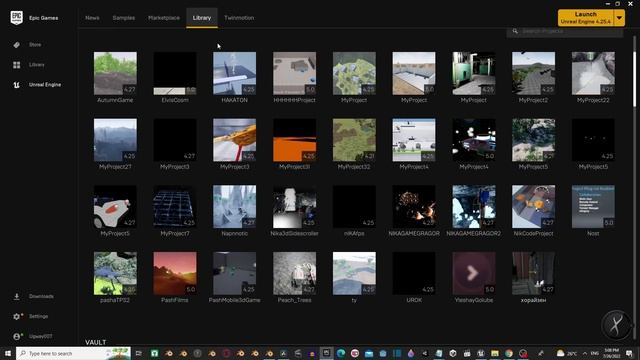Click the NIKAGAMEGRAGOR project name
Screen dimensions: 640x360
[414, 233]
